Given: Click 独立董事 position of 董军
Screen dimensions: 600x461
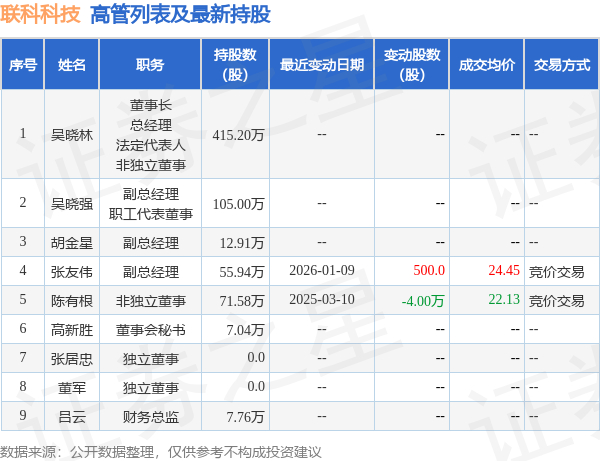Looking at the screenshot, I should click(151, 388).
